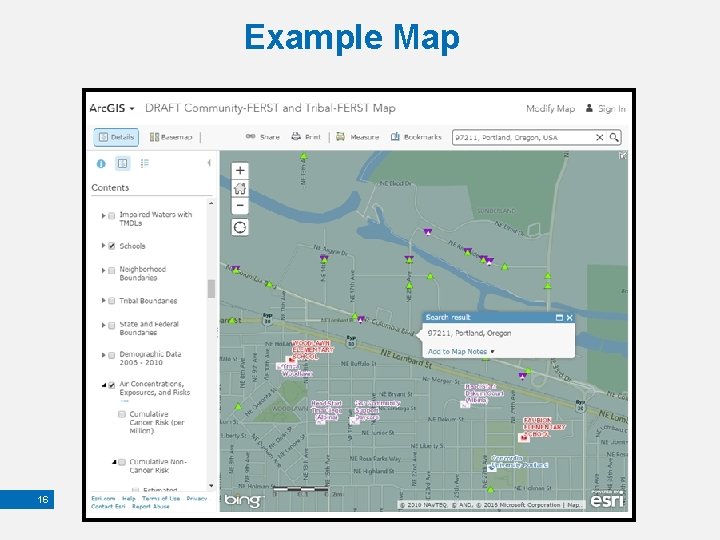Image resolution: width=720 pixels, height=540 pixels.
Task: Enable Cumulative Non-Cancer Risk checkbox
Action: 122,462
